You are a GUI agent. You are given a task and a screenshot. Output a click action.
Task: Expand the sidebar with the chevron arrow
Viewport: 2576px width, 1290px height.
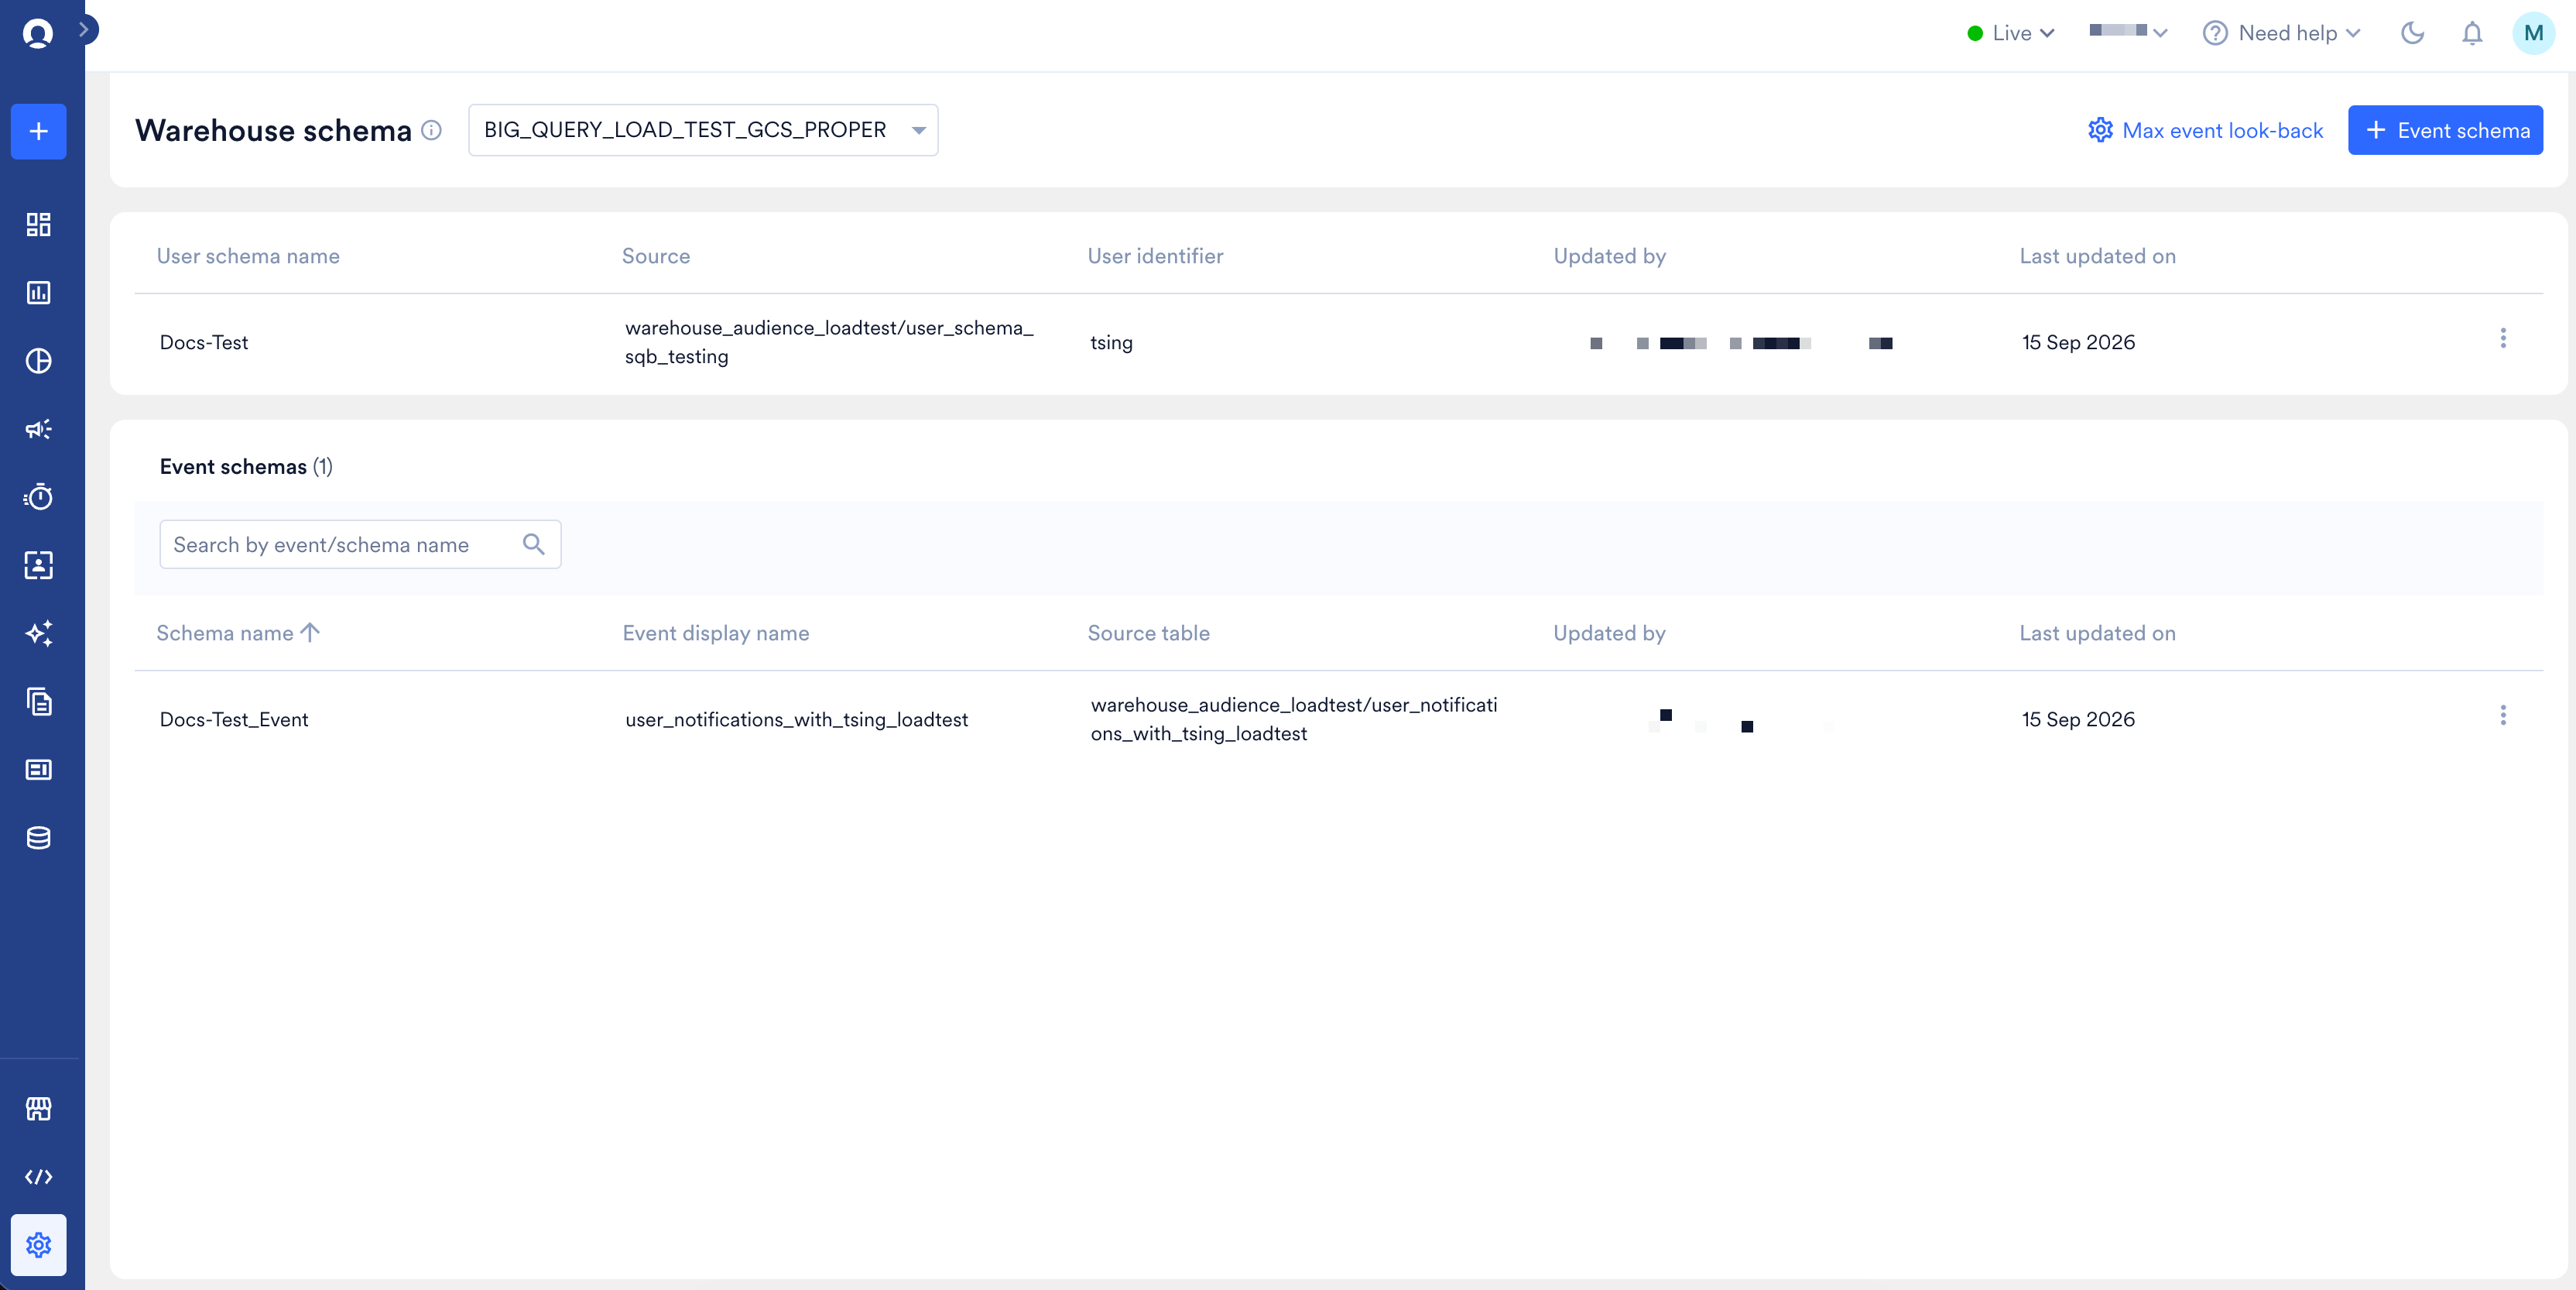click(85, 30)
